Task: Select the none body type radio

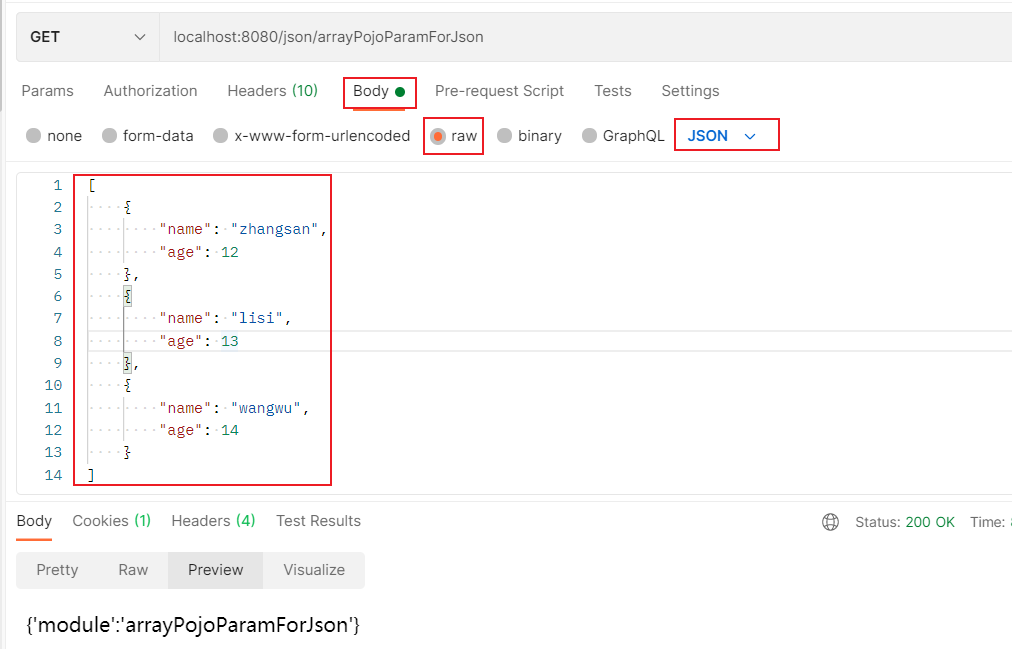Action: (34, 136)
